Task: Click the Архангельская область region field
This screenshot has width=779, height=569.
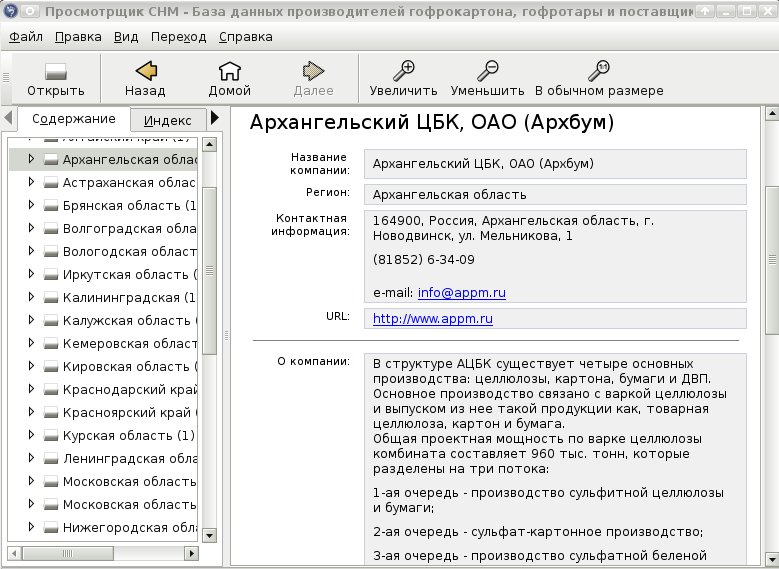Action: [x=555, y=194]
